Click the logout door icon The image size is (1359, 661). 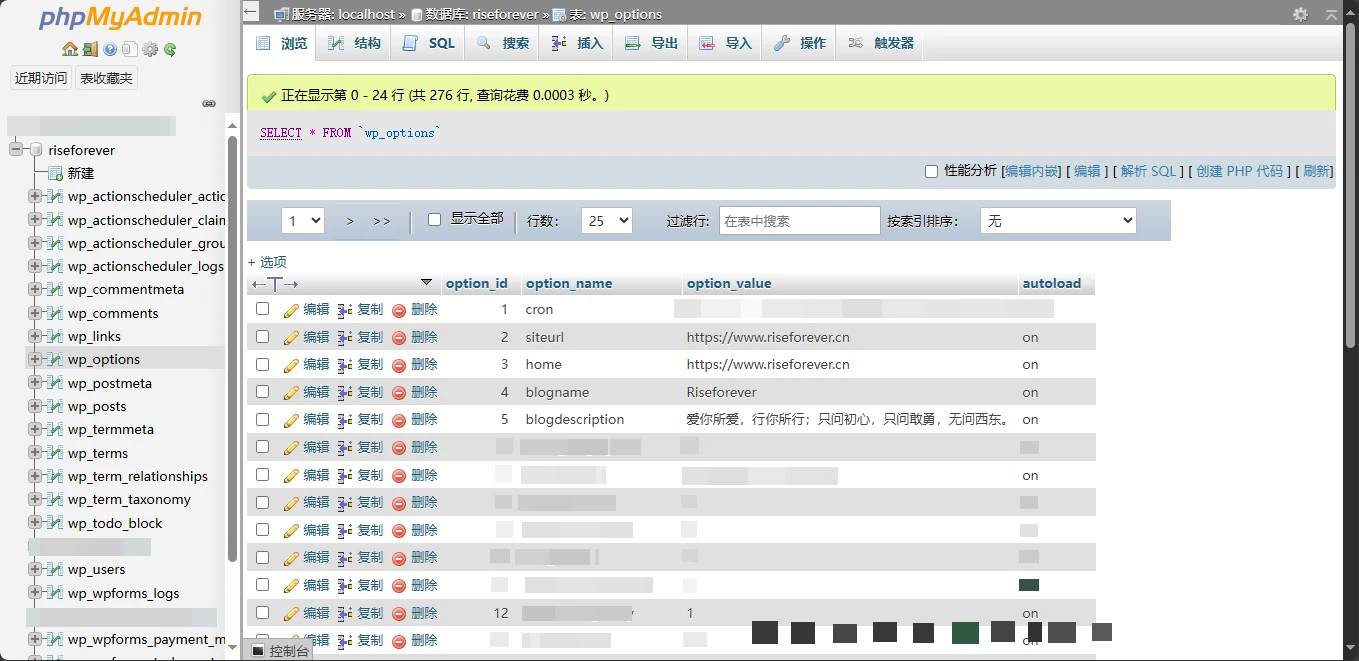point(90,49)
